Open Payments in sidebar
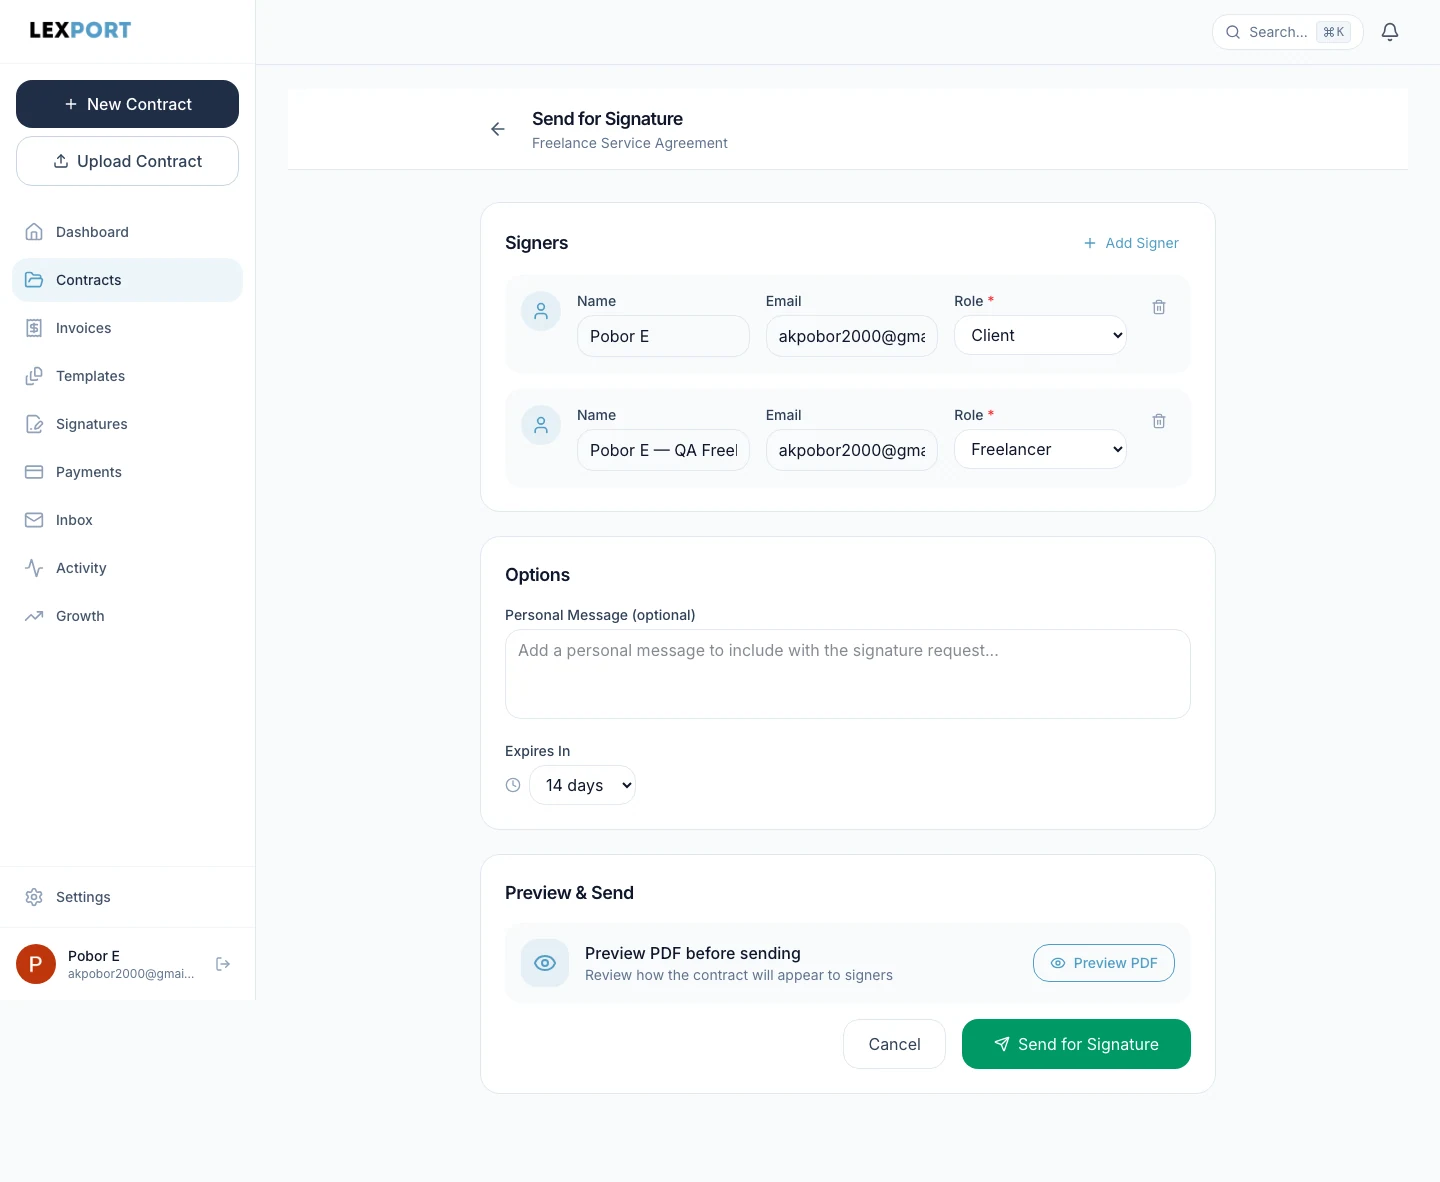 [127, 472]
